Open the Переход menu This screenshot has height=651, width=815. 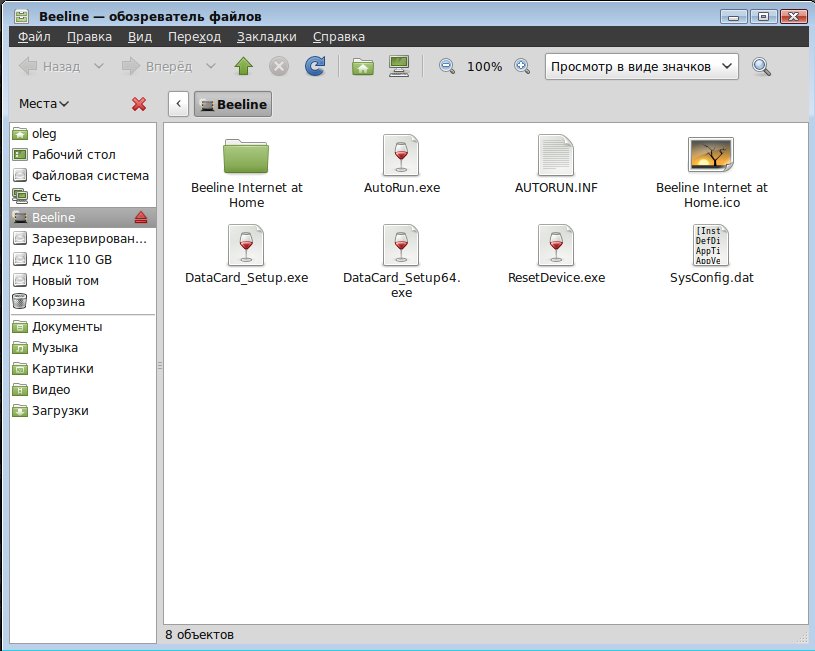[194, 37]
